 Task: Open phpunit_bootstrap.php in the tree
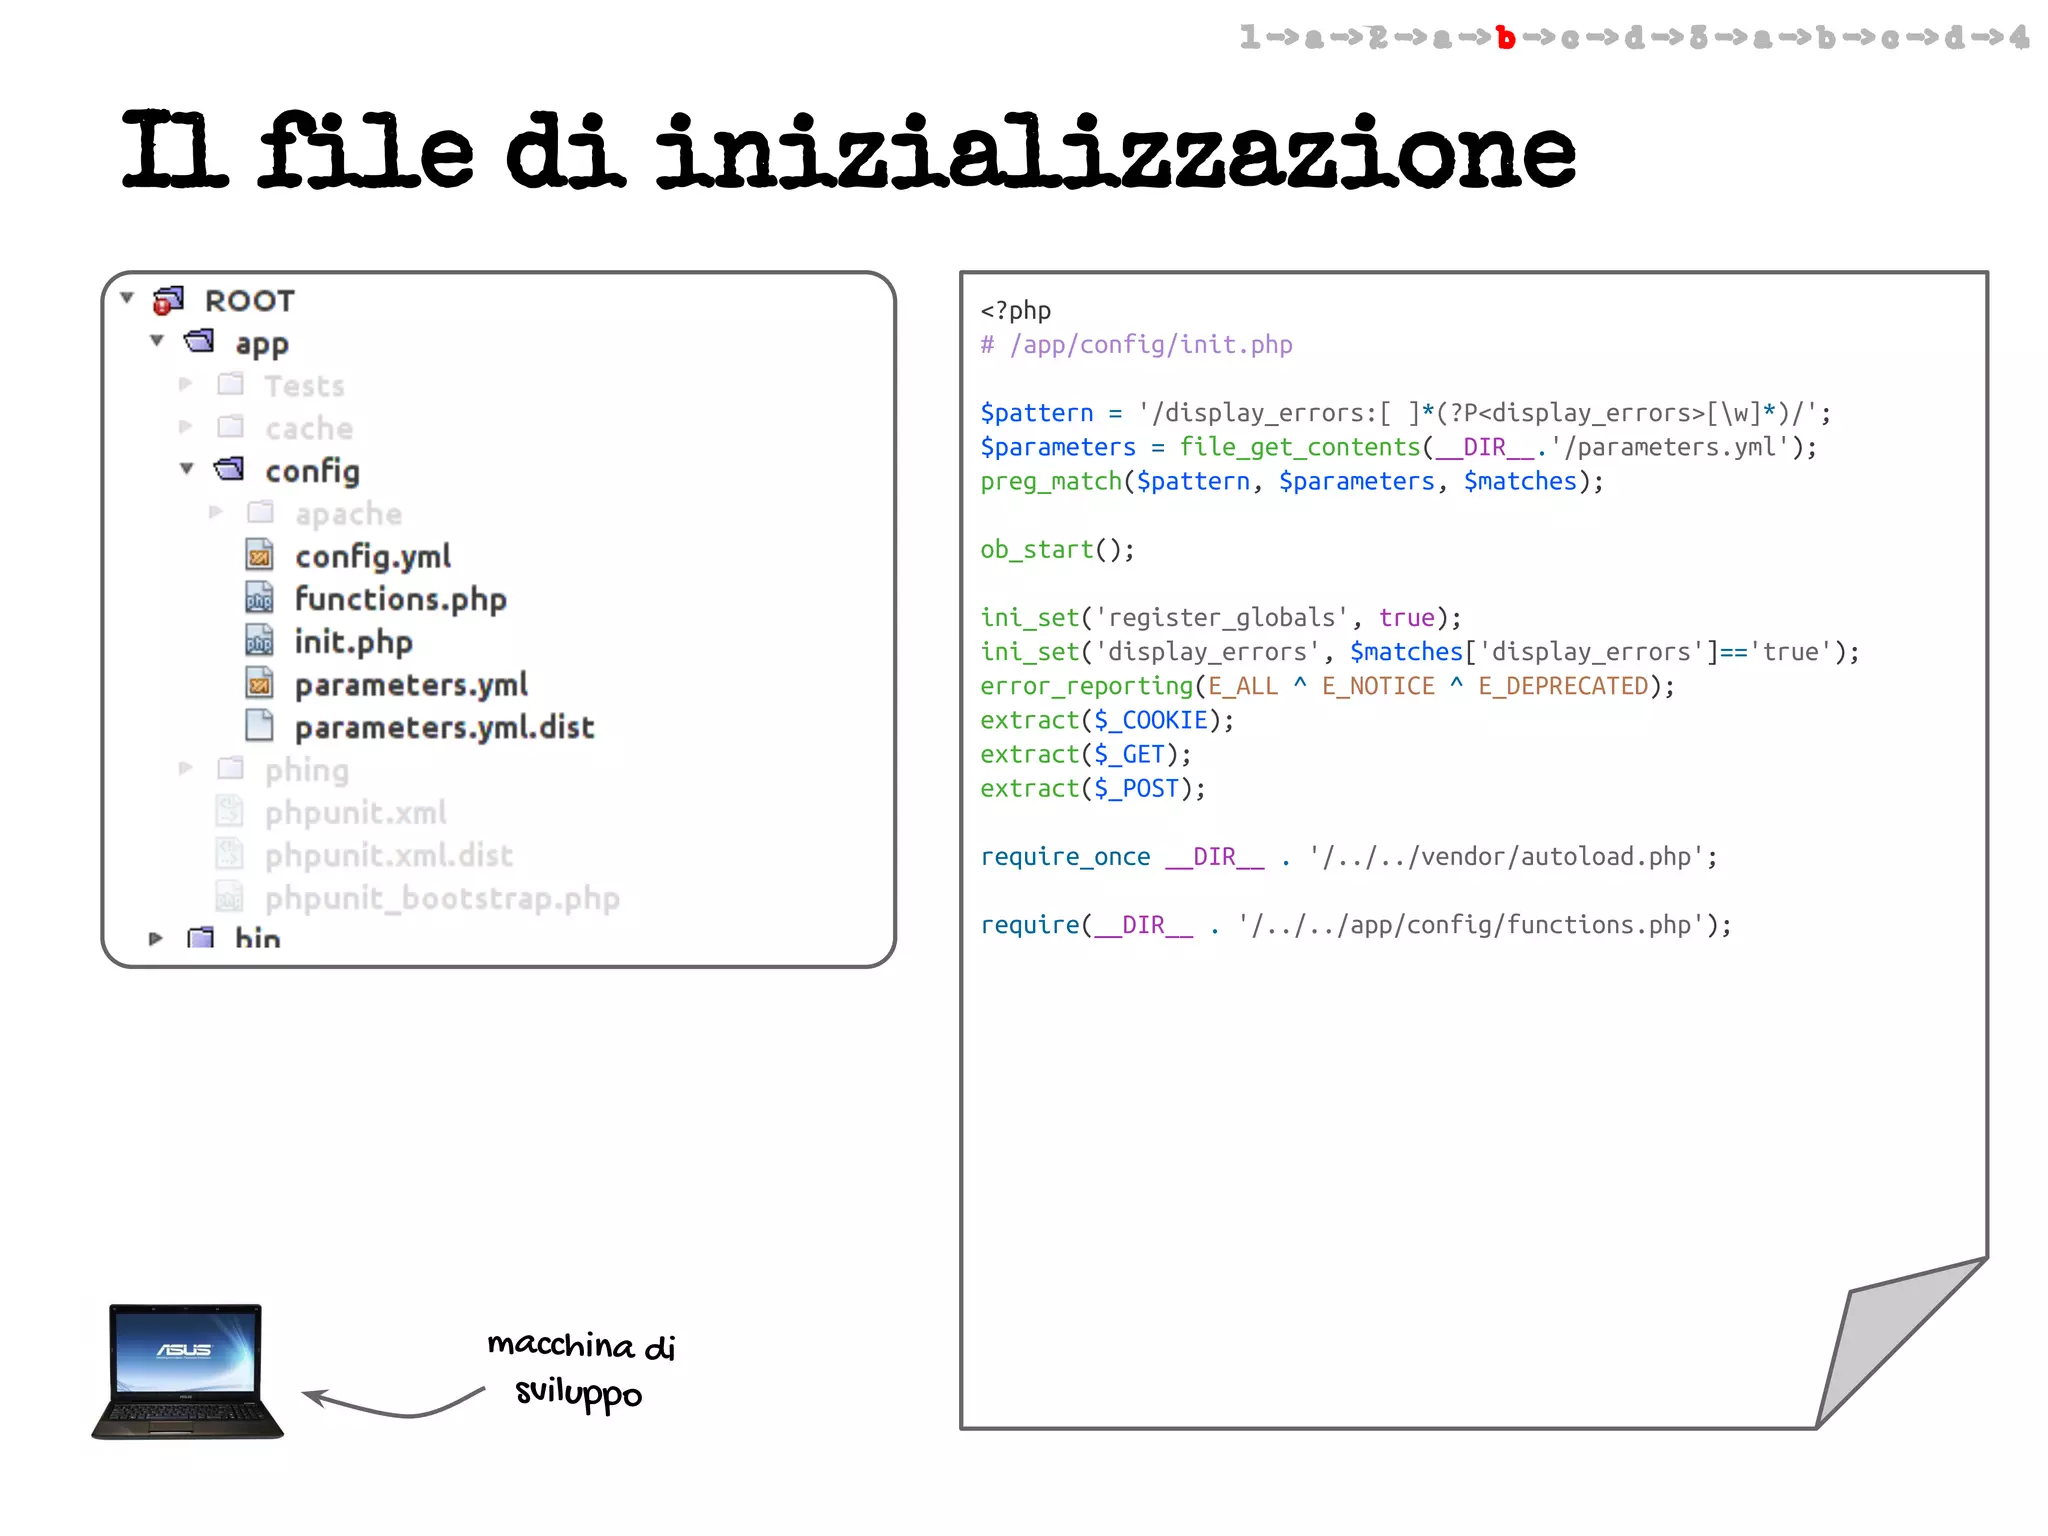tap(442, 898)
